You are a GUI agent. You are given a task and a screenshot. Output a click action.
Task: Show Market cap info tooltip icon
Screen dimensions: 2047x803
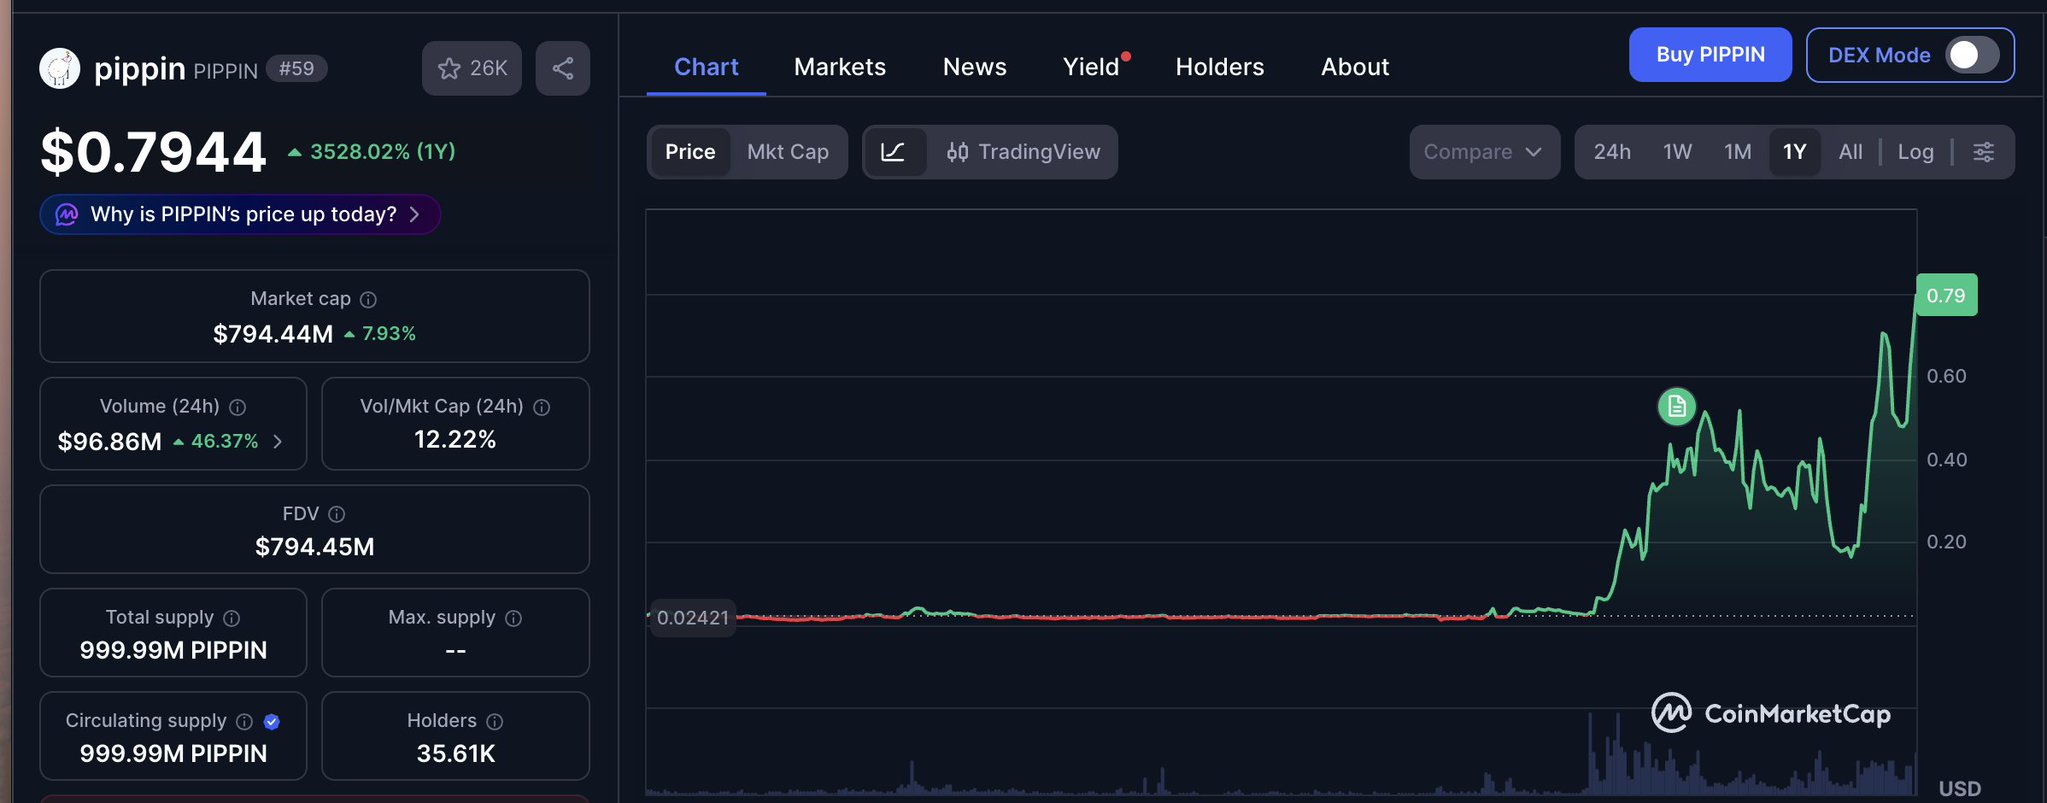(x=368, y=299)
